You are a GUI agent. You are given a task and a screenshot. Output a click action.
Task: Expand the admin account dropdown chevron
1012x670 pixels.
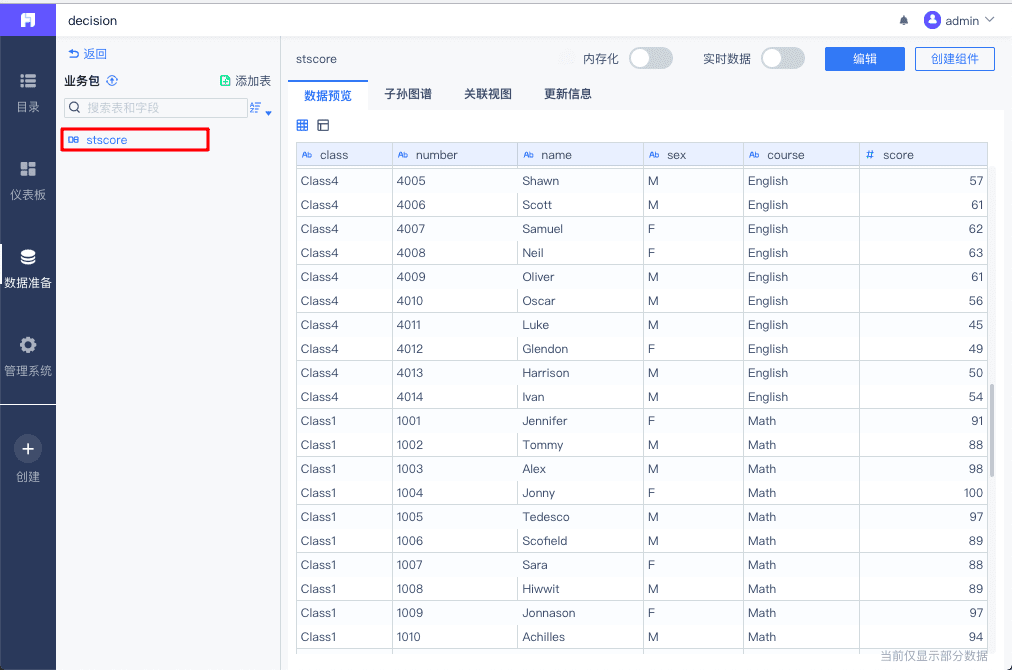[x=989, y=20]
